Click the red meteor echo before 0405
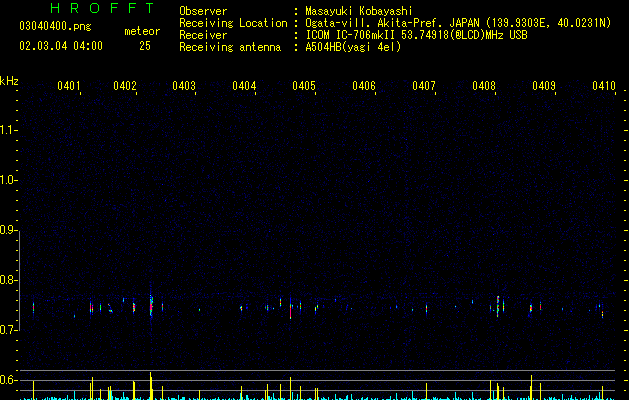 point(290,311)
